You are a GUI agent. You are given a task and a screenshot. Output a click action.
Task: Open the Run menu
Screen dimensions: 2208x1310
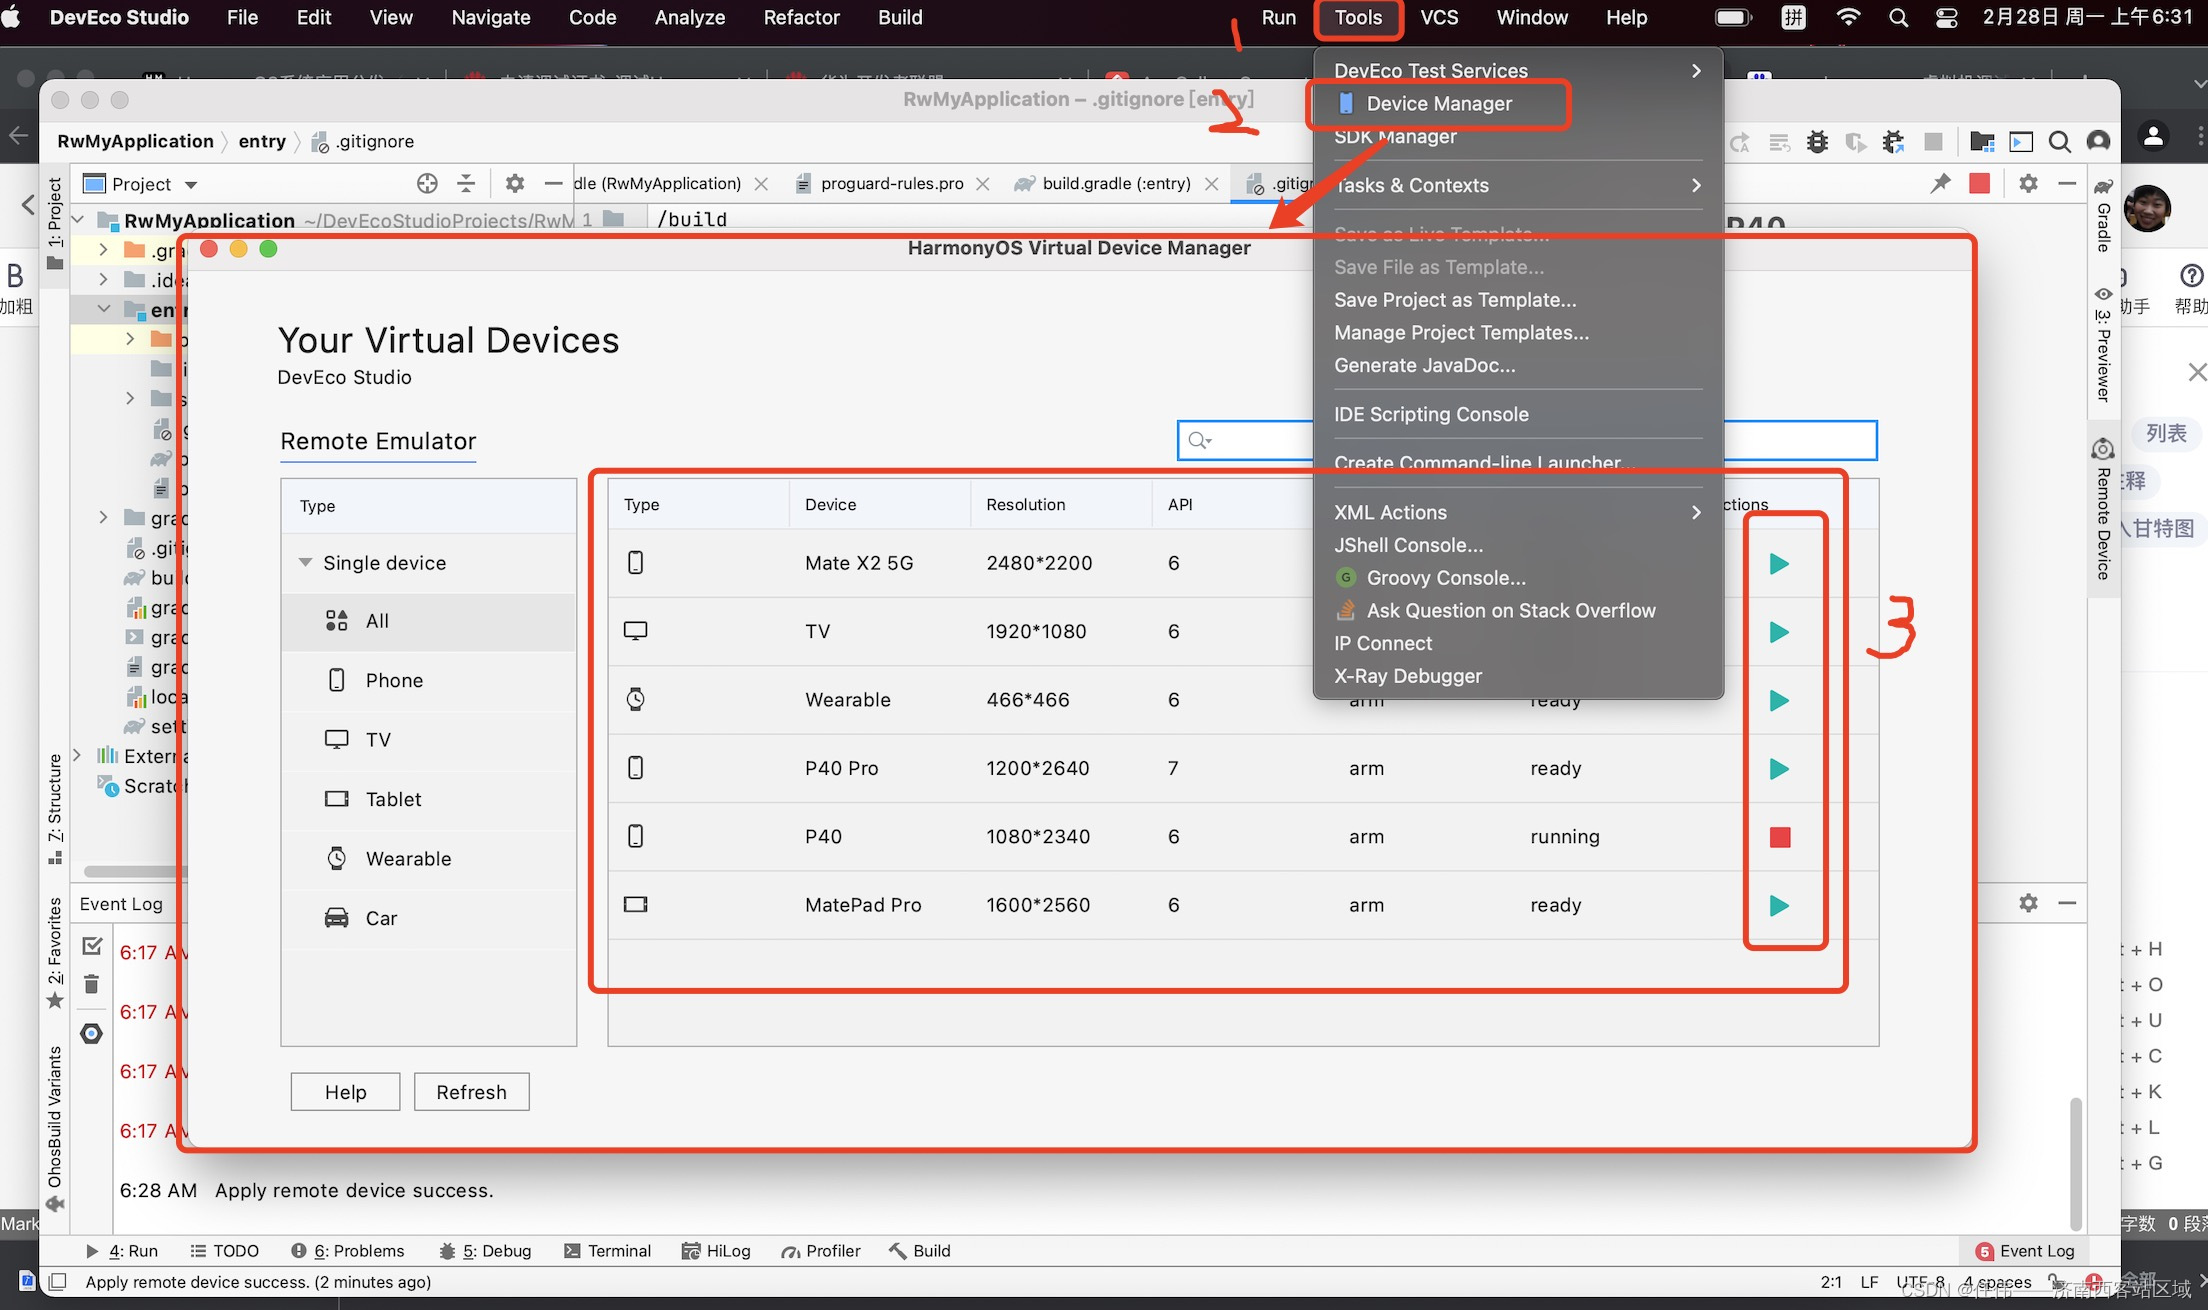(x=1278, y=18)
